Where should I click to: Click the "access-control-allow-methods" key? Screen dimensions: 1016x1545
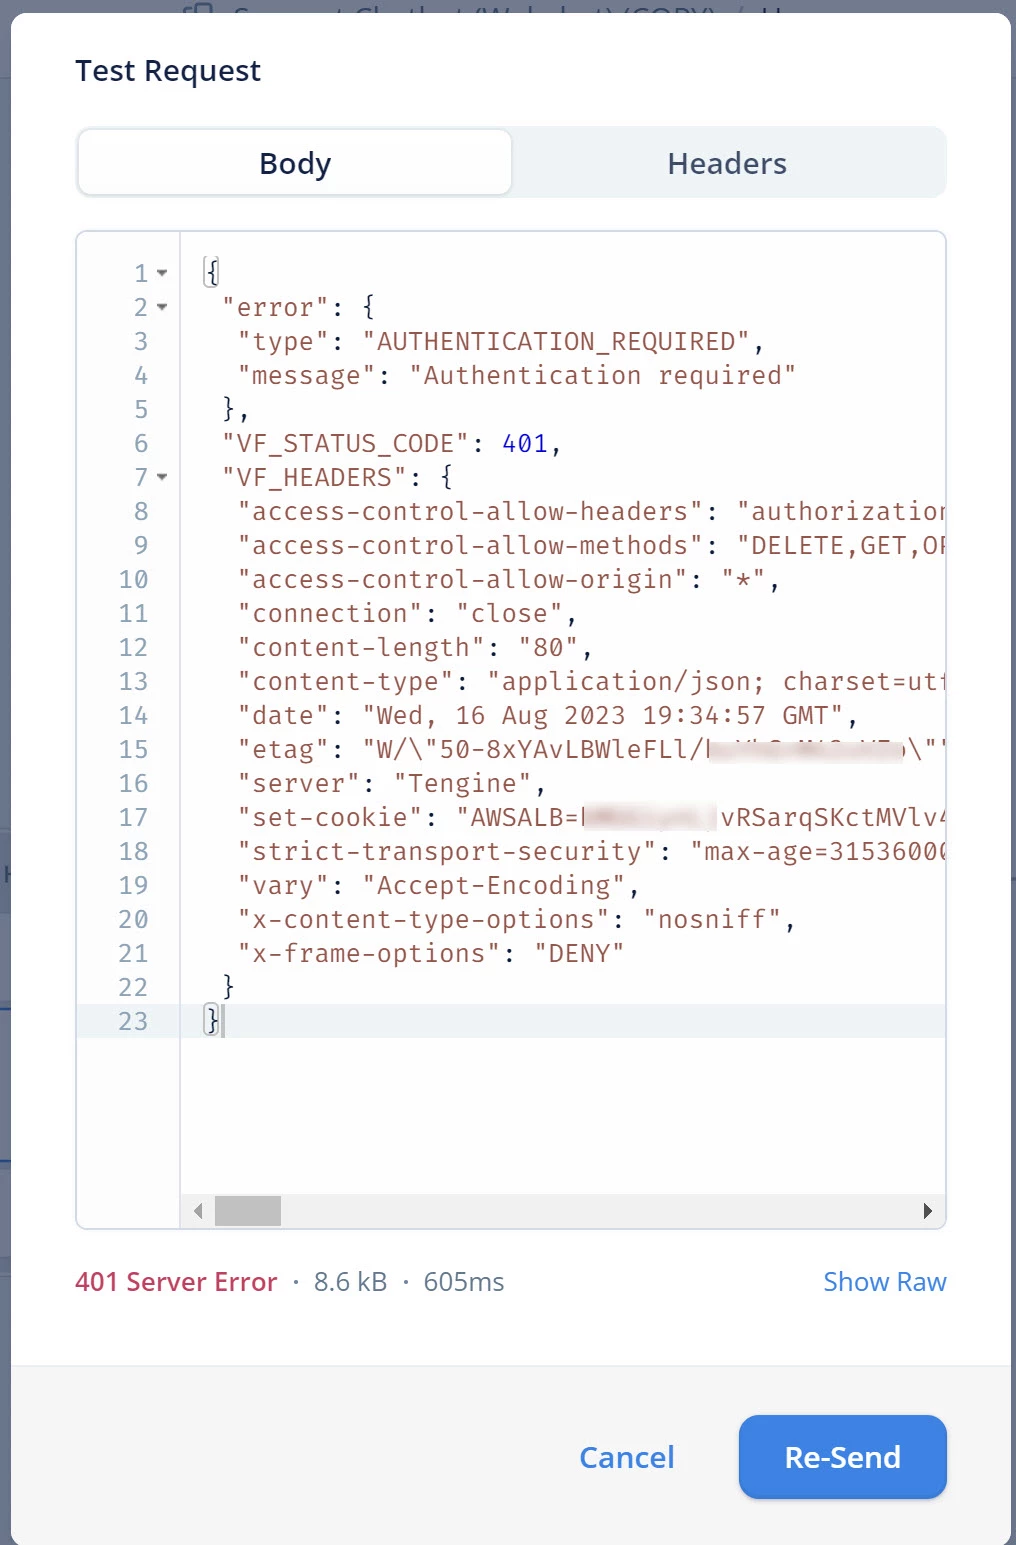pyautogui.click(x=470, y=546)
